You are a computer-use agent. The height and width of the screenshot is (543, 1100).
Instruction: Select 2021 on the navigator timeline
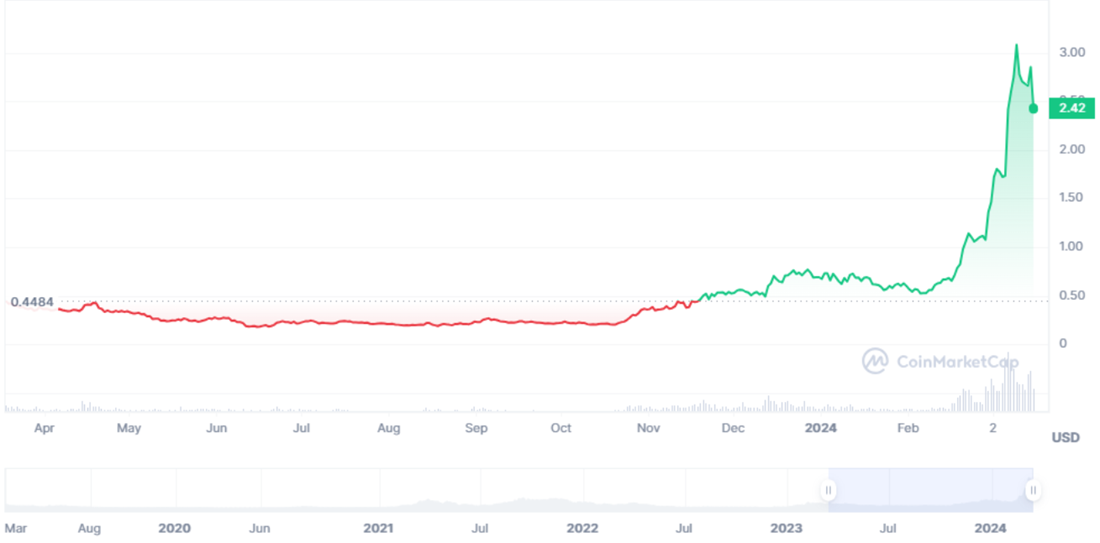[x=378, y=527]
